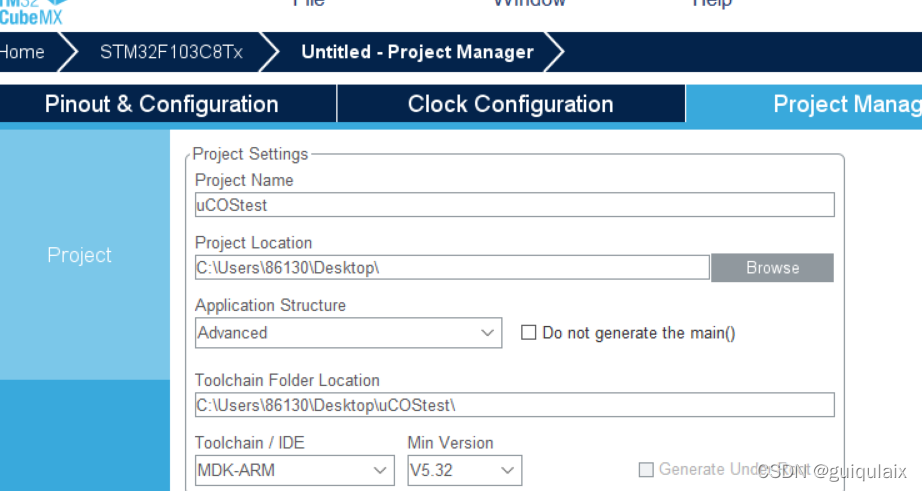
Task: Select STM32F103C8Tx breadcrumb
Action: (171, 52)
